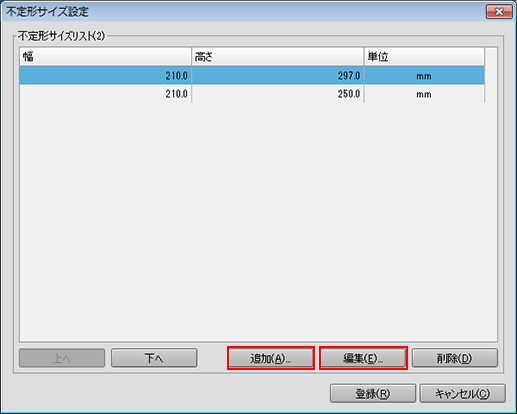Click mm unit in the 297.0 row

(x=424, y=76)
